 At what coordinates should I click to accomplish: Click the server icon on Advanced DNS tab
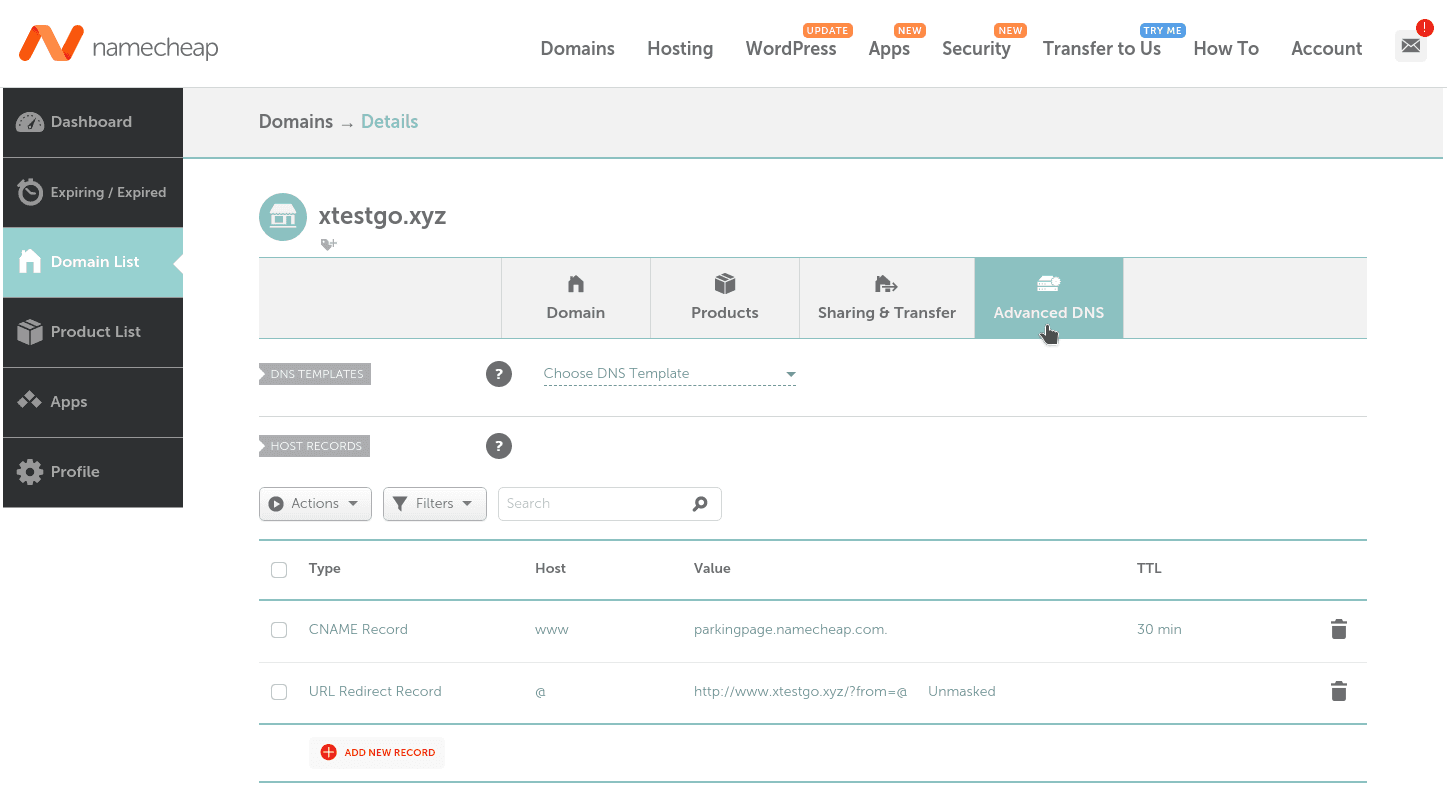point(1048,284)
